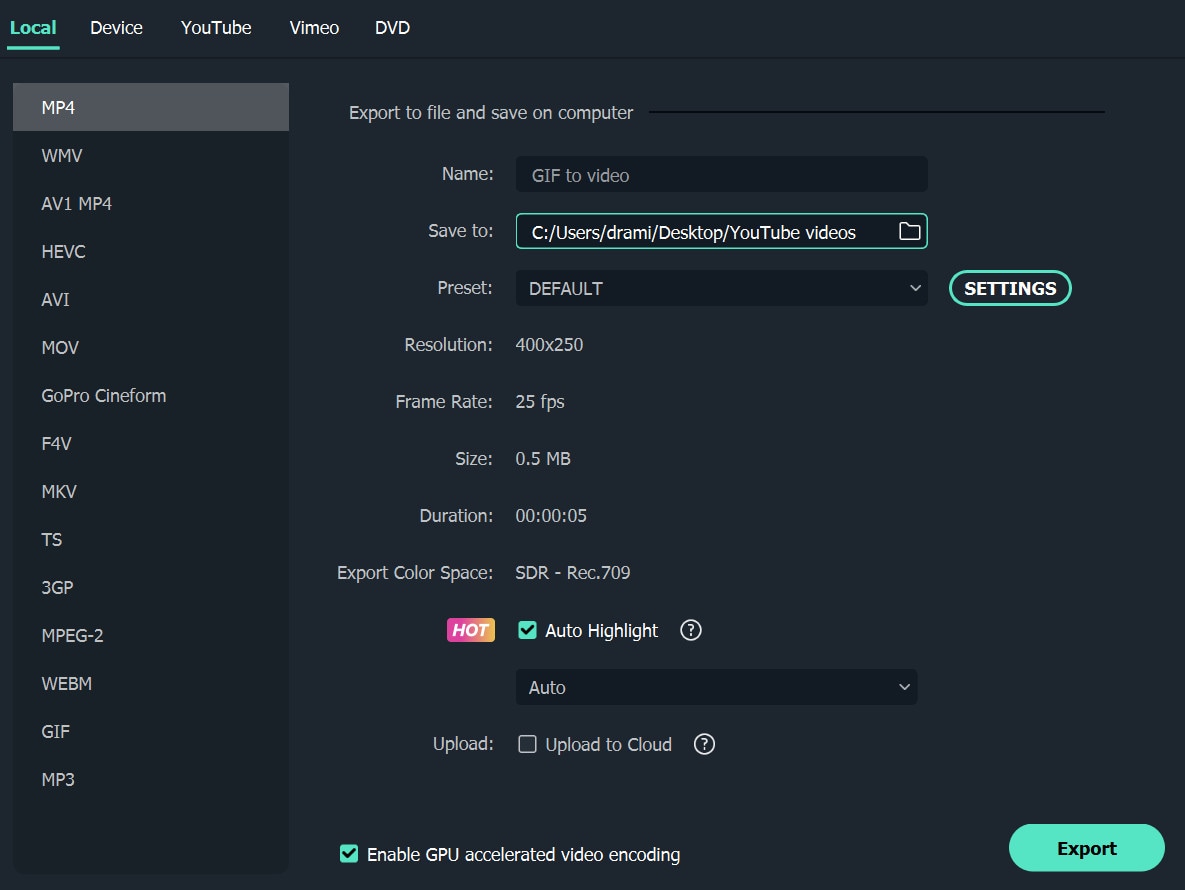The width and height of the screenshot is (1185, 890).
Task: Click the Name input field
Action: click(721, 175)
